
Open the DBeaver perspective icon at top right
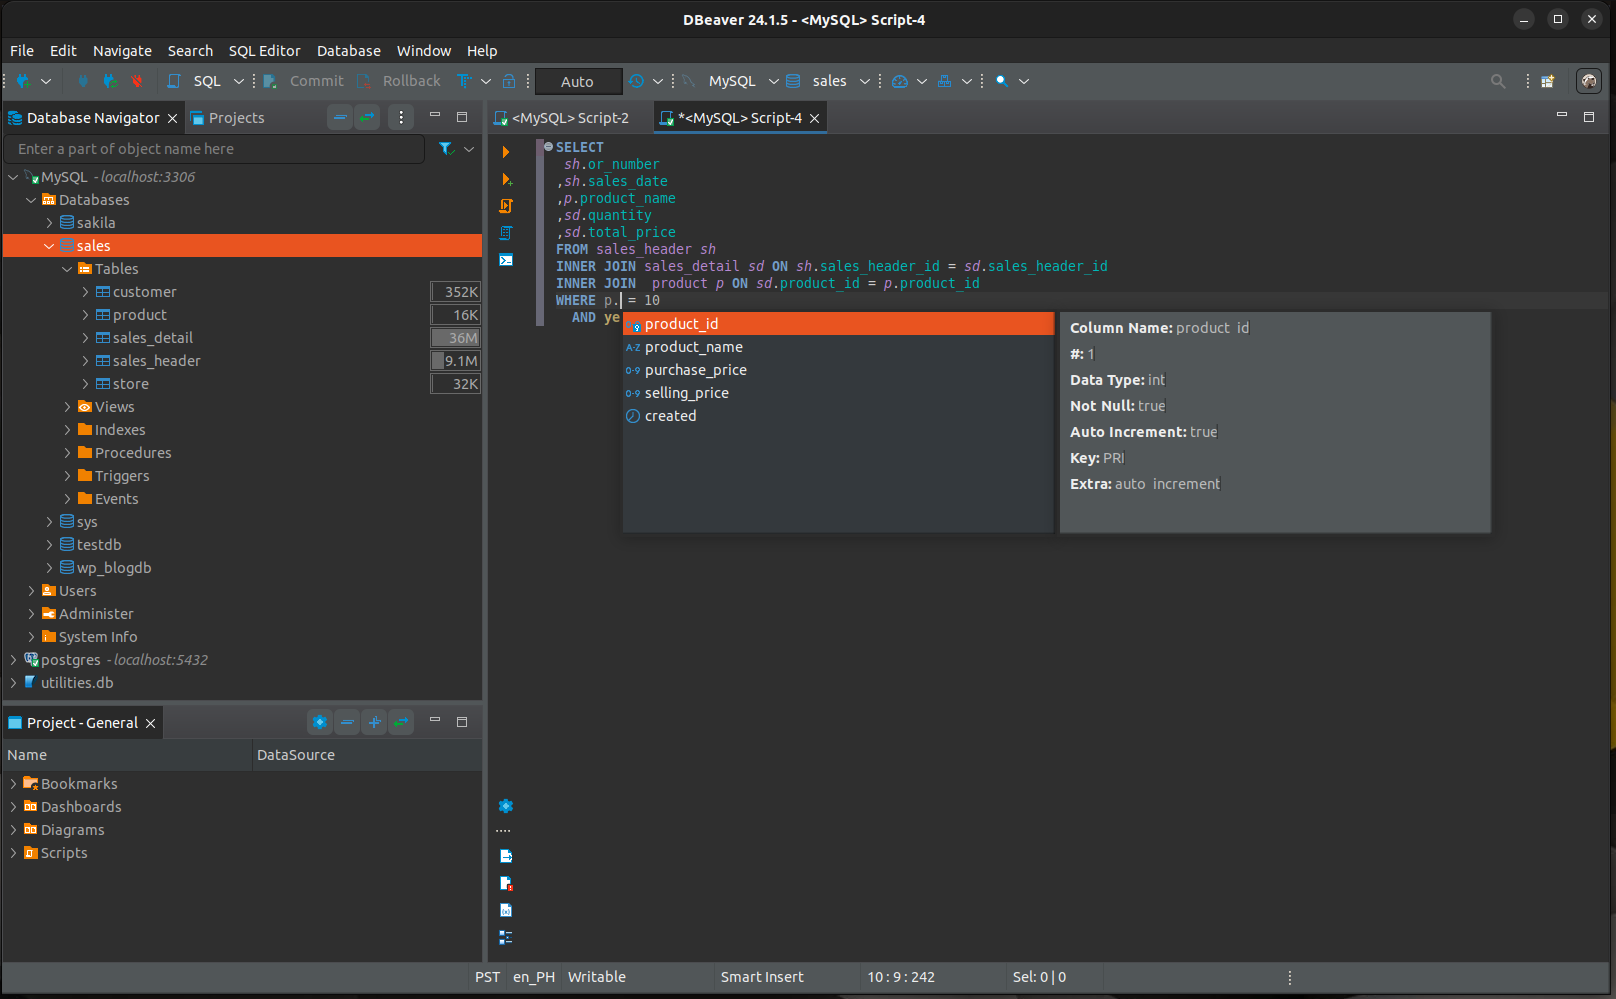pos(1589,81)
